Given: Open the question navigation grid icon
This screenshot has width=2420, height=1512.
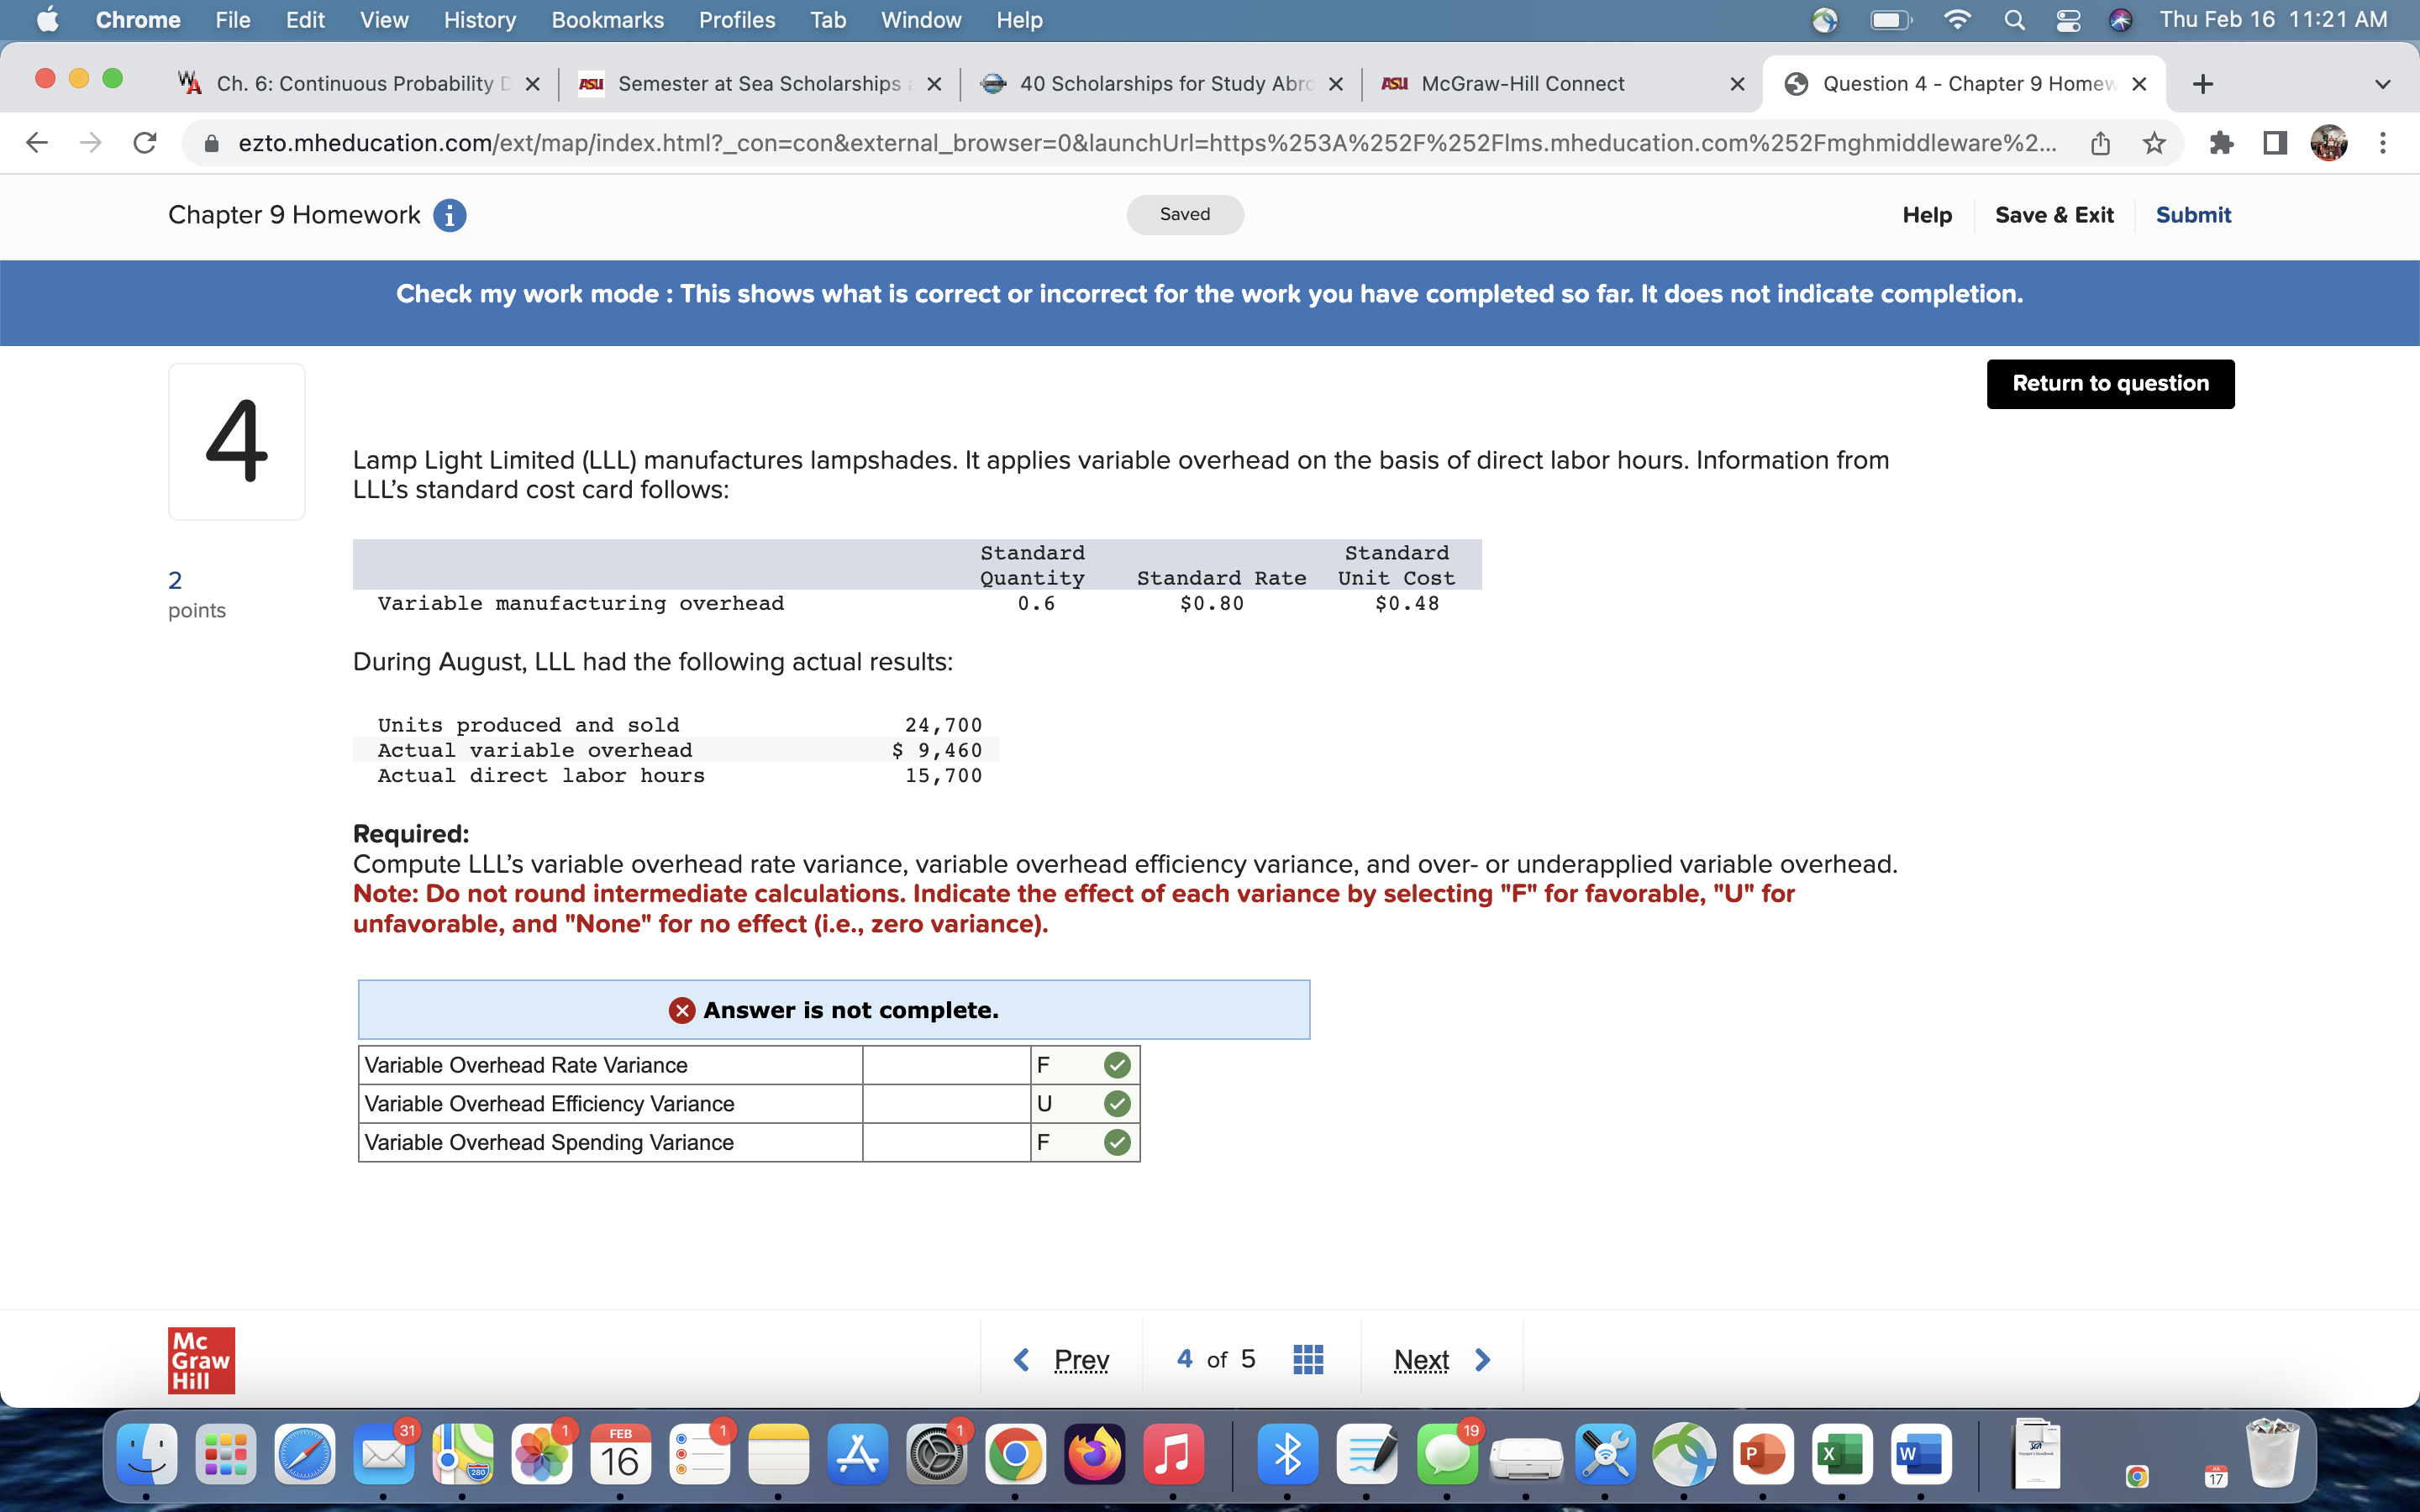Looking at the screenshot, I should 1308,1358.
